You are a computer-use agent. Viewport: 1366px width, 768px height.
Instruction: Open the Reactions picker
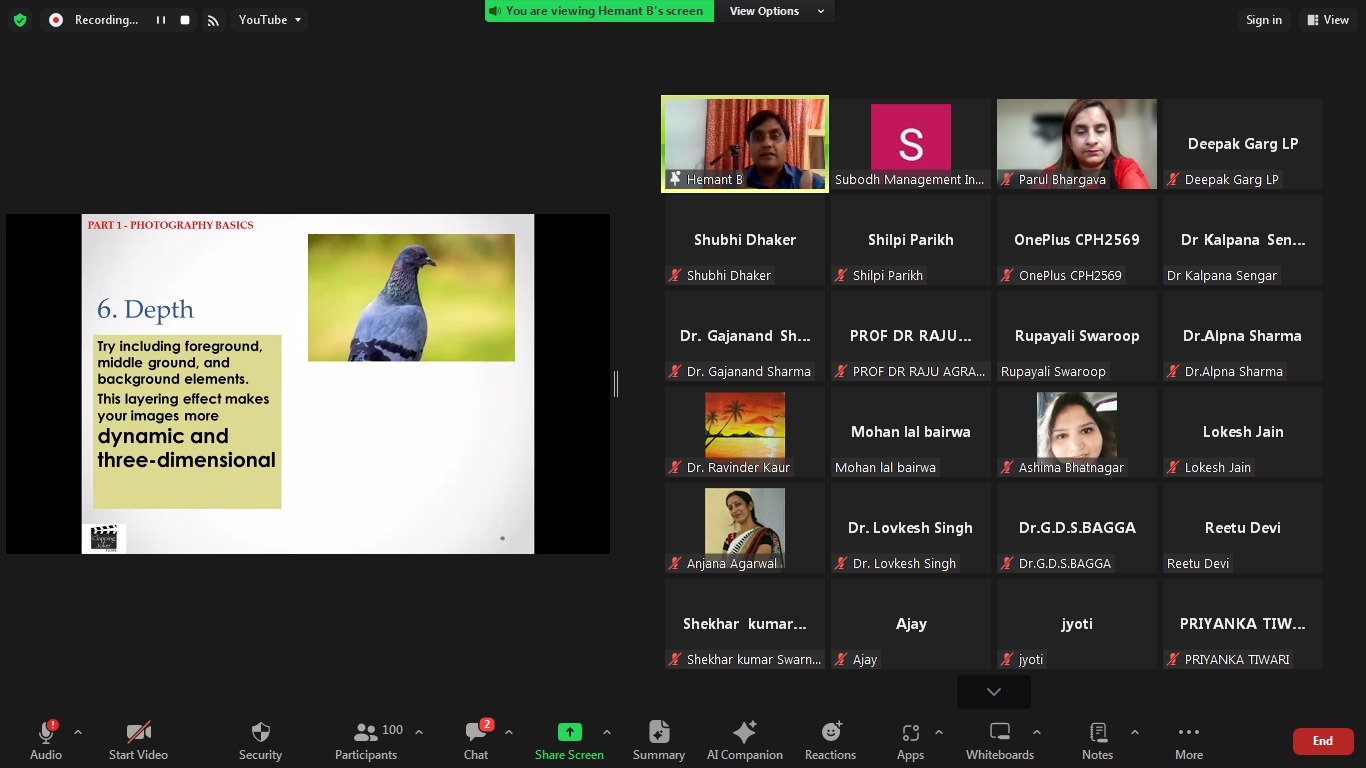830,740
